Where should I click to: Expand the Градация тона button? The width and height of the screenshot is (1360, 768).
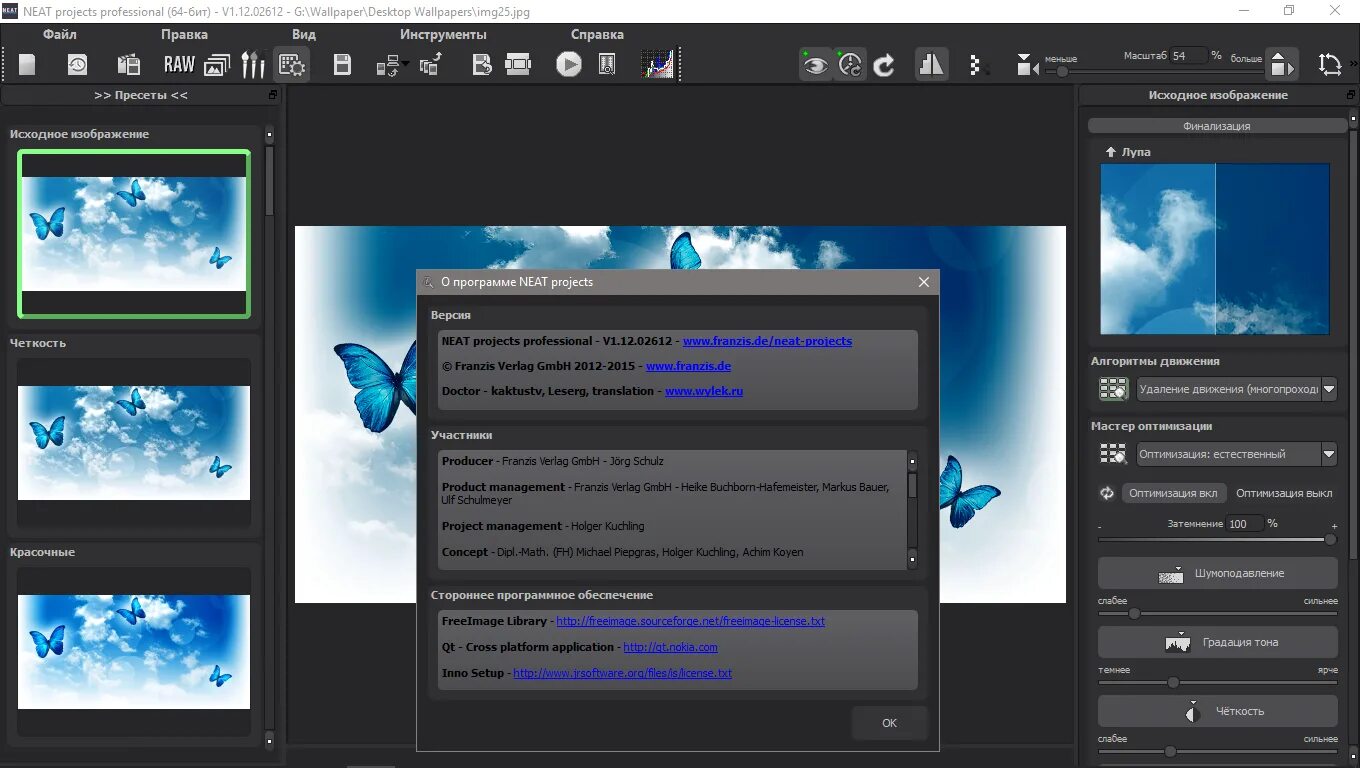pyautogui.click(x=1217, y=642)
